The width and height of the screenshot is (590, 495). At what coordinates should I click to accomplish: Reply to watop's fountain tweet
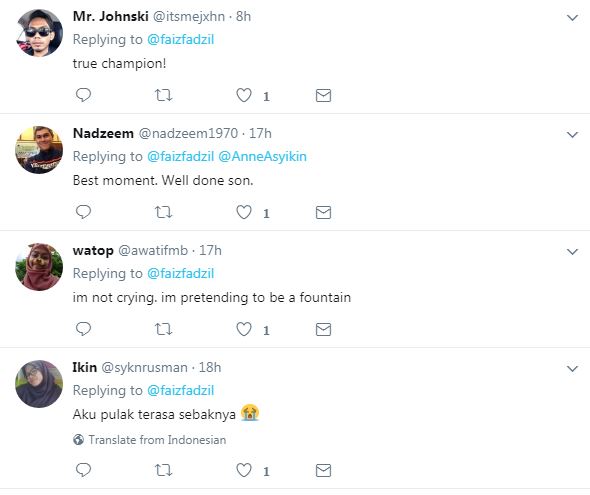click(x=83, y=329)
